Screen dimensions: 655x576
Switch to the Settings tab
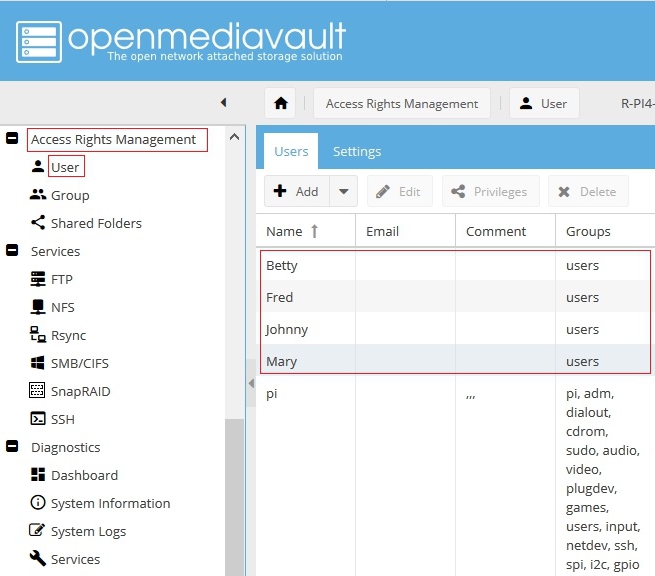tap(357, 152)
